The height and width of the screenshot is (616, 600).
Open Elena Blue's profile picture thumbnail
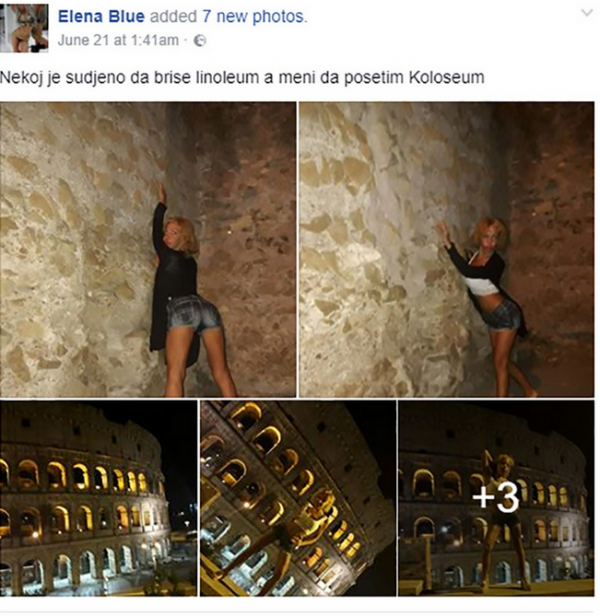(x=24, y=28)
